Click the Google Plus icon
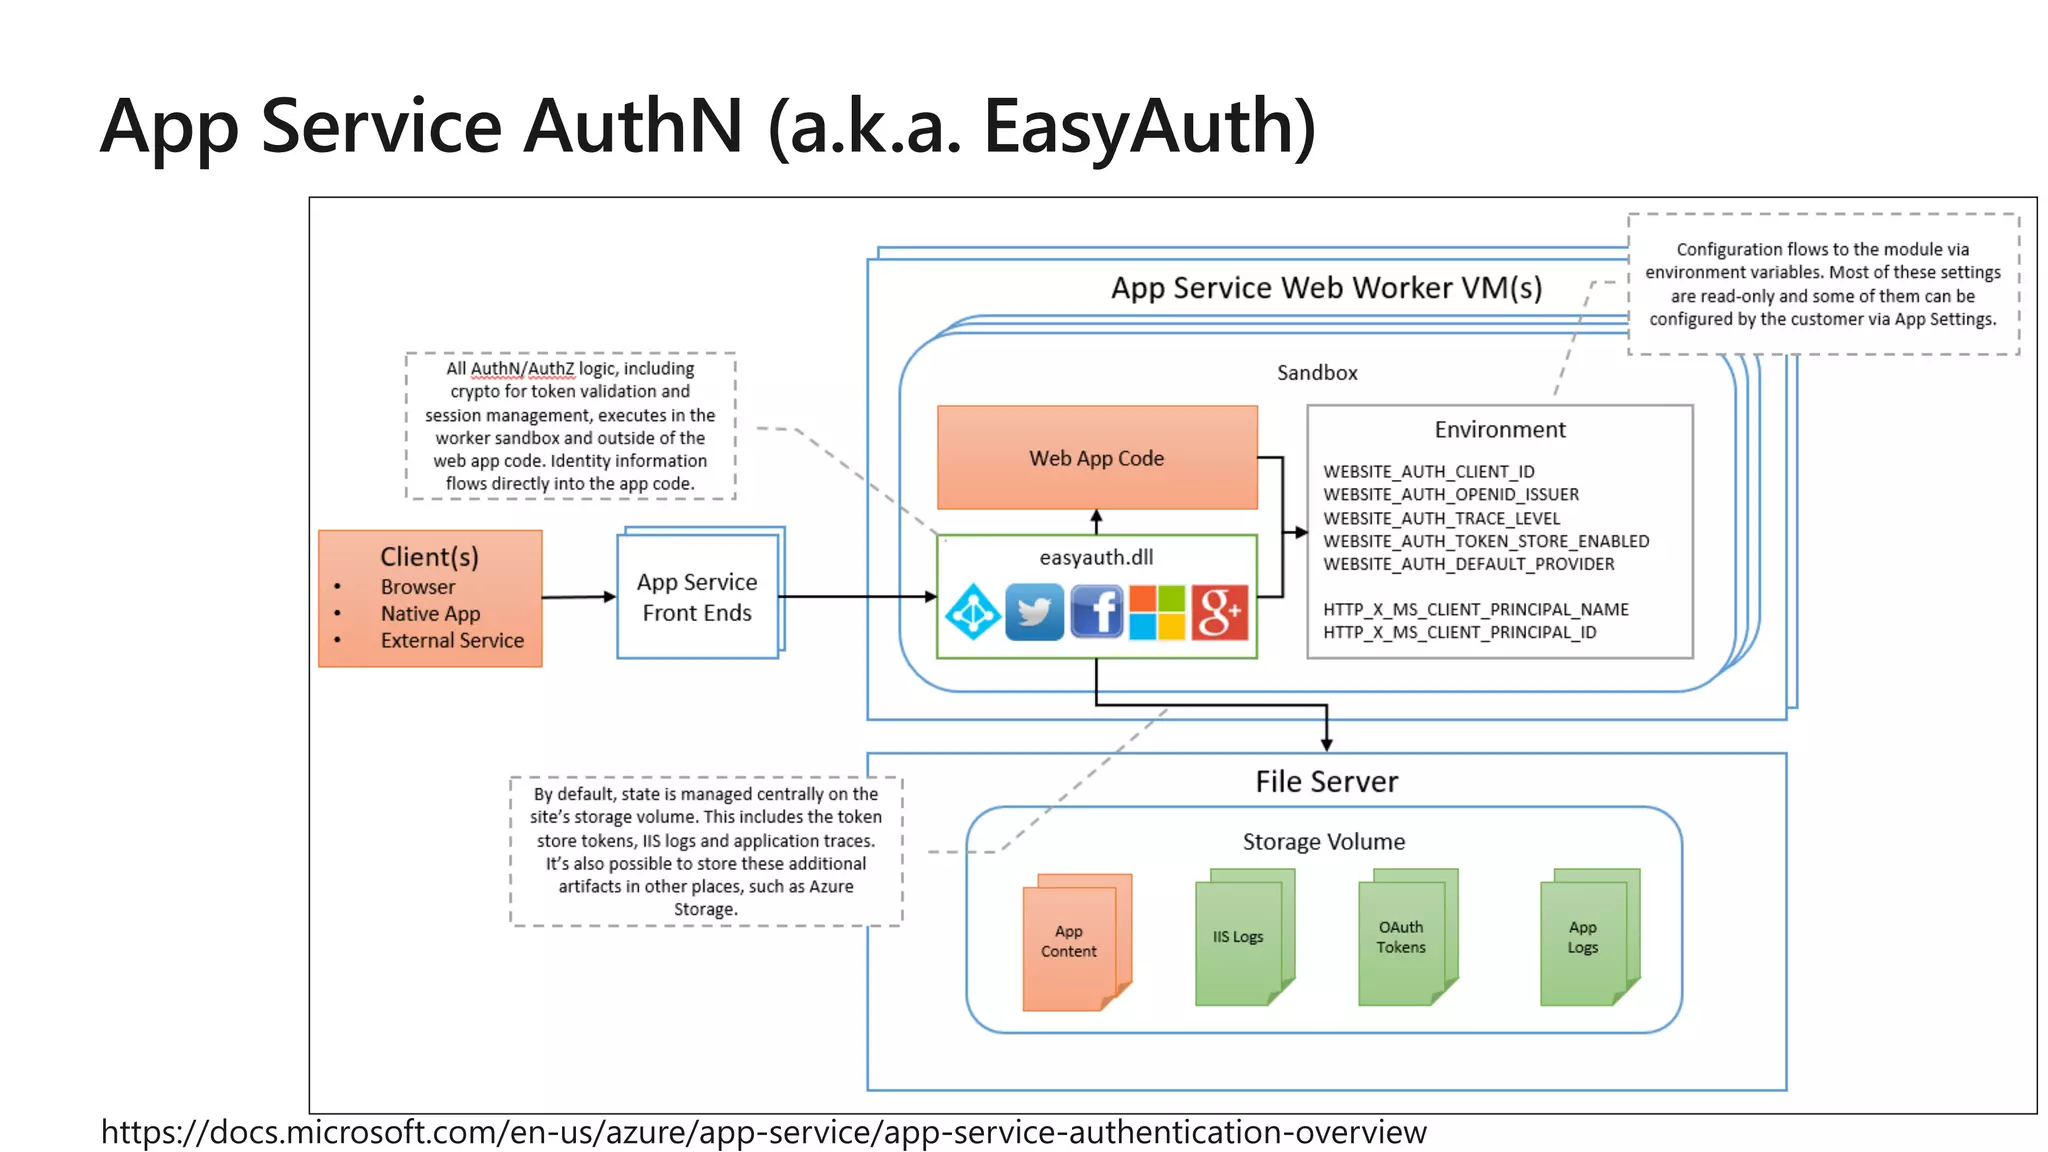2048x1152 pixels. [1219, 612]
